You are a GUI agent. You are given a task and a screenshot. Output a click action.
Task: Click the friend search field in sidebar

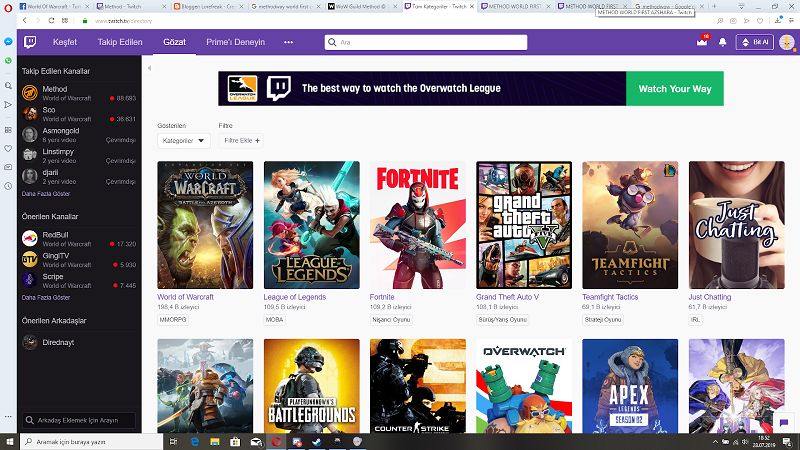click(x=80, y=420)
